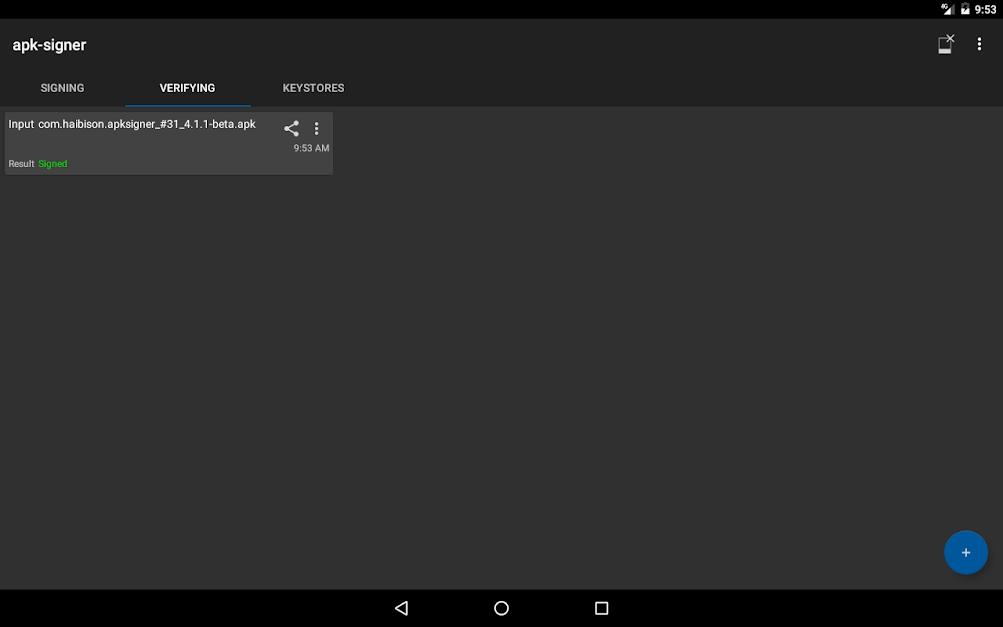This screenshot has width=1003, height=627.
Task: Tap the 4G signal strength icon
Action: [946, 9]
